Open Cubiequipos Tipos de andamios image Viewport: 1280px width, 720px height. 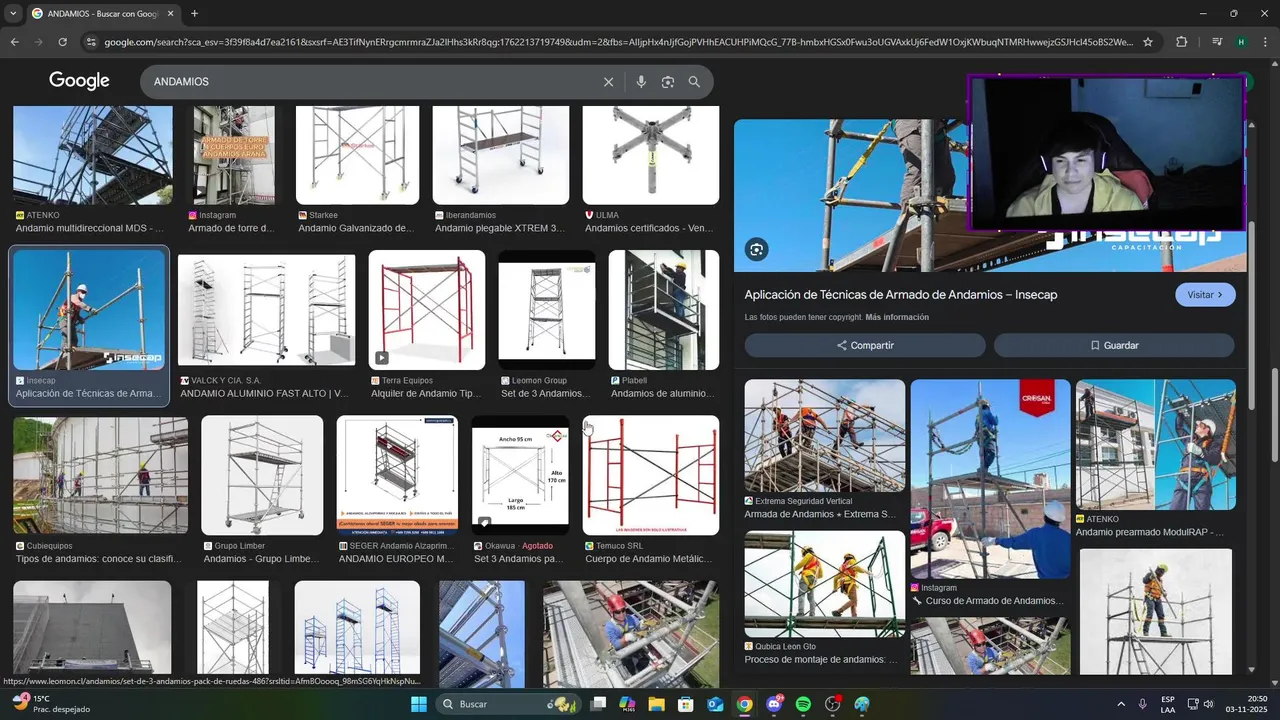point(100,476)
